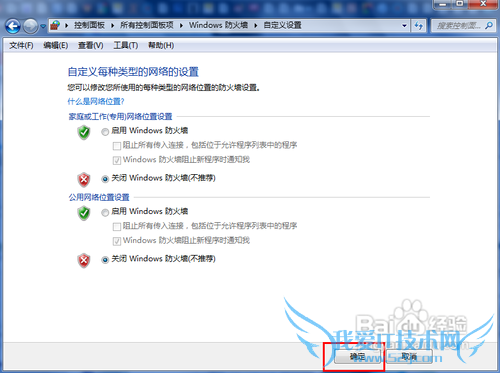Viewport: 500px width, 373px height.
Task: Click the 自定义设置 breadcrumb
Action: coord(283,25)
